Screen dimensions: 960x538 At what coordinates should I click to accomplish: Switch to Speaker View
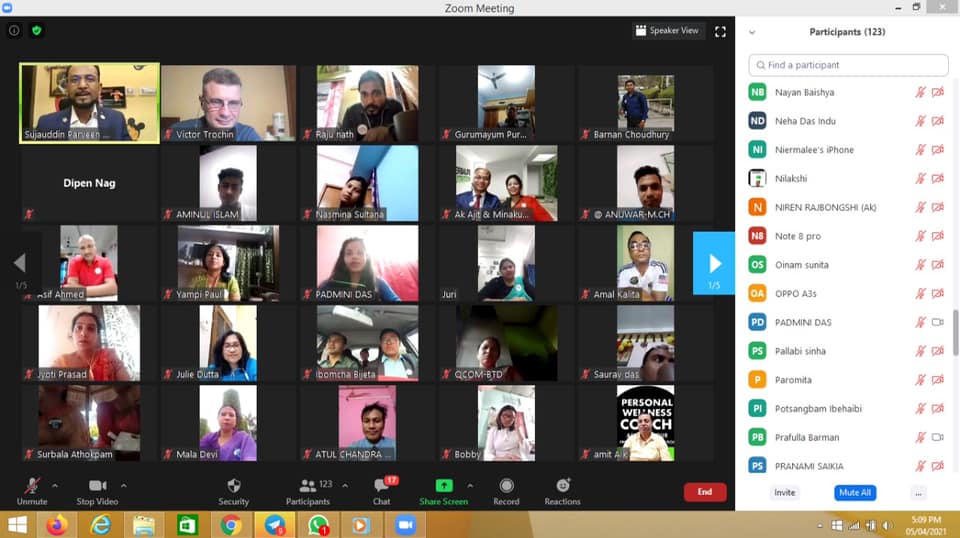[x=668, y=31]
